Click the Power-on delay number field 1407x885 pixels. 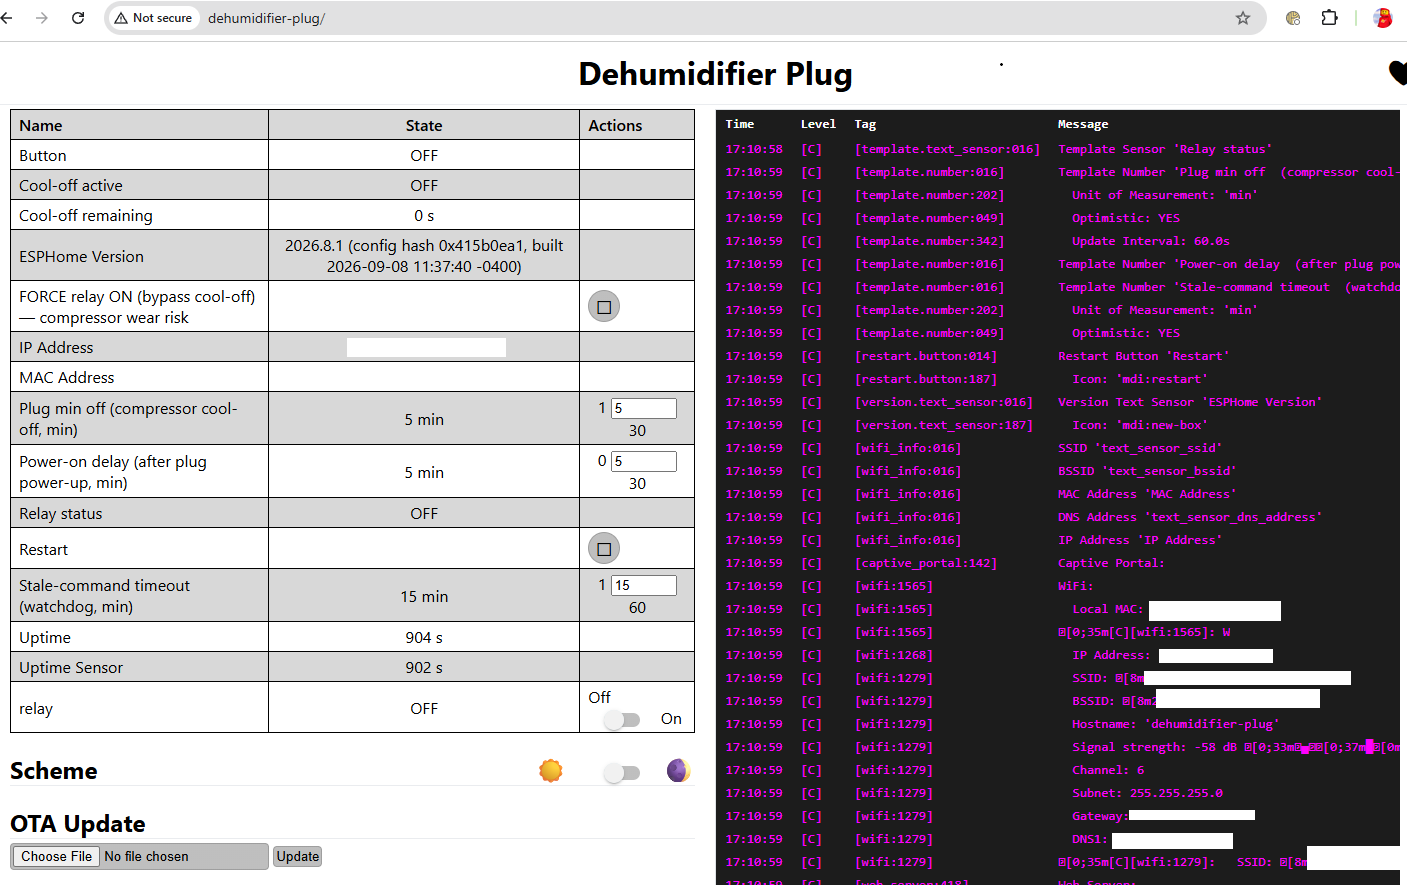tap(643, 461)
